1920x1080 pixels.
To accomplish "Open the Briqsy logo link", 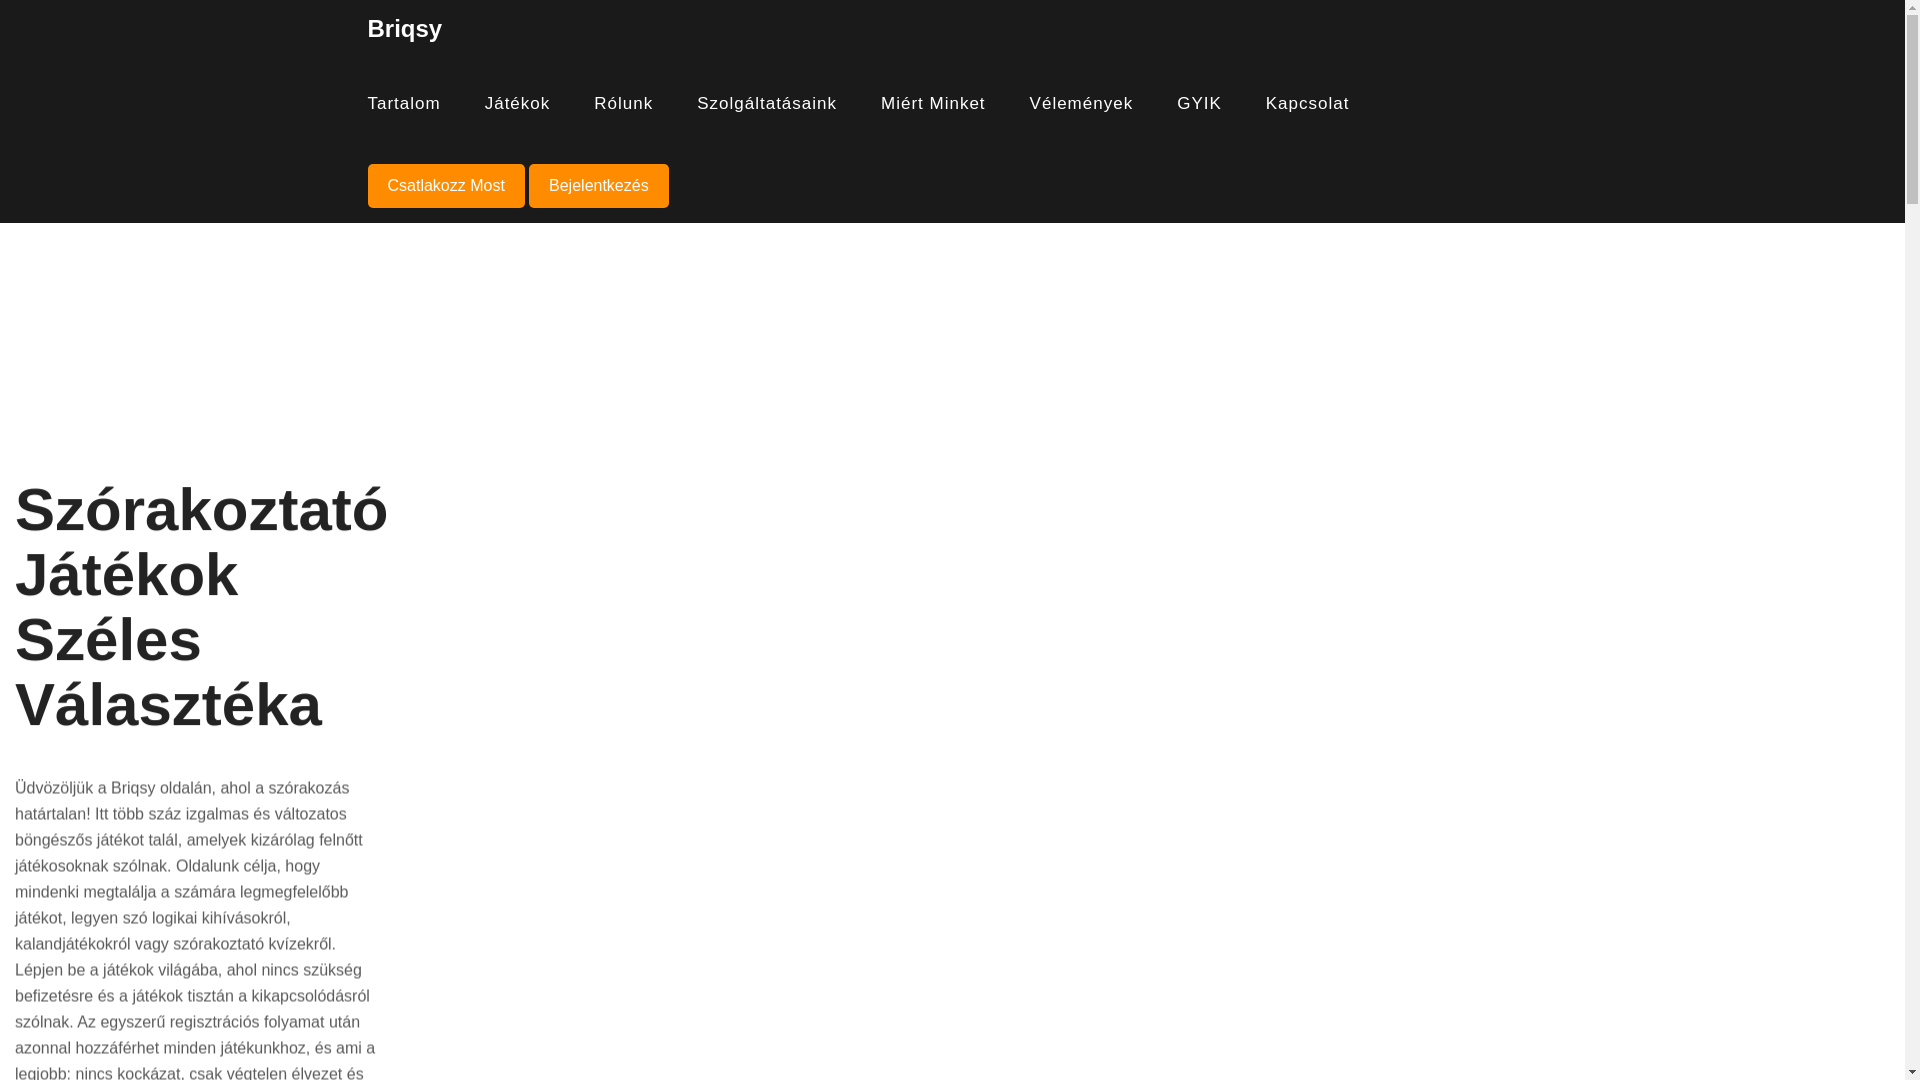I will (404, 29).
